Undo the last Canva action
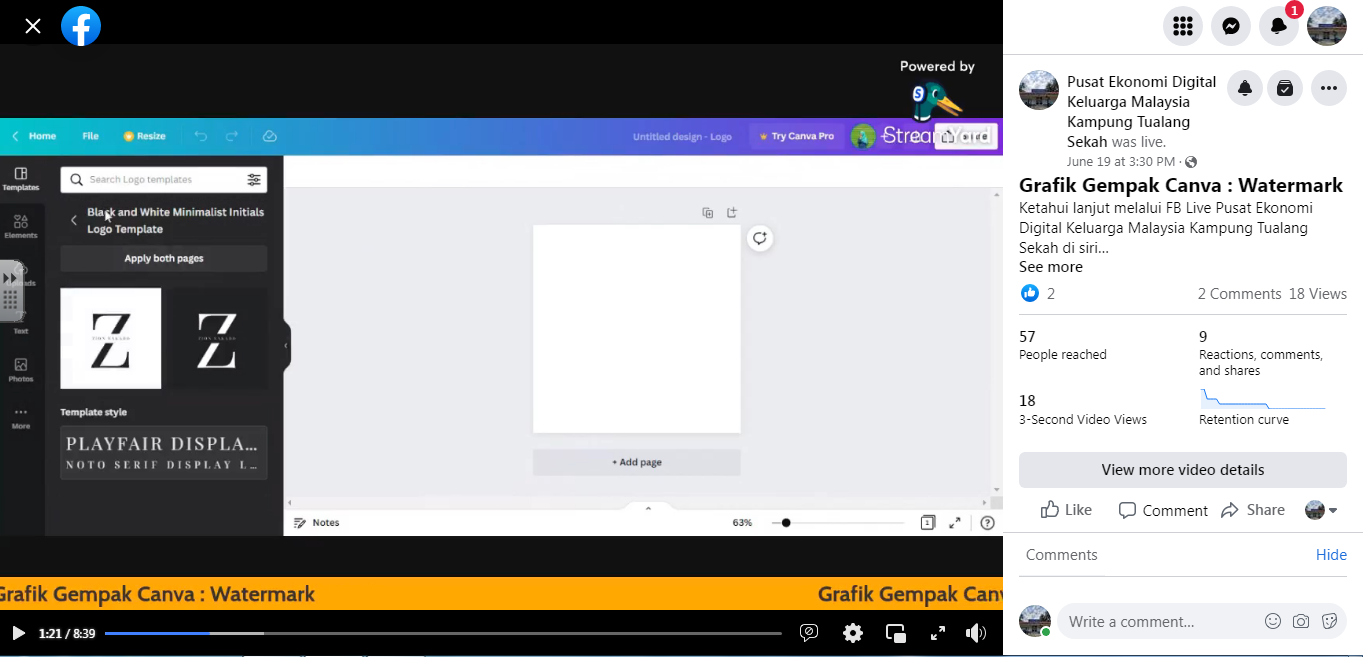 click(x=201, y=136)
